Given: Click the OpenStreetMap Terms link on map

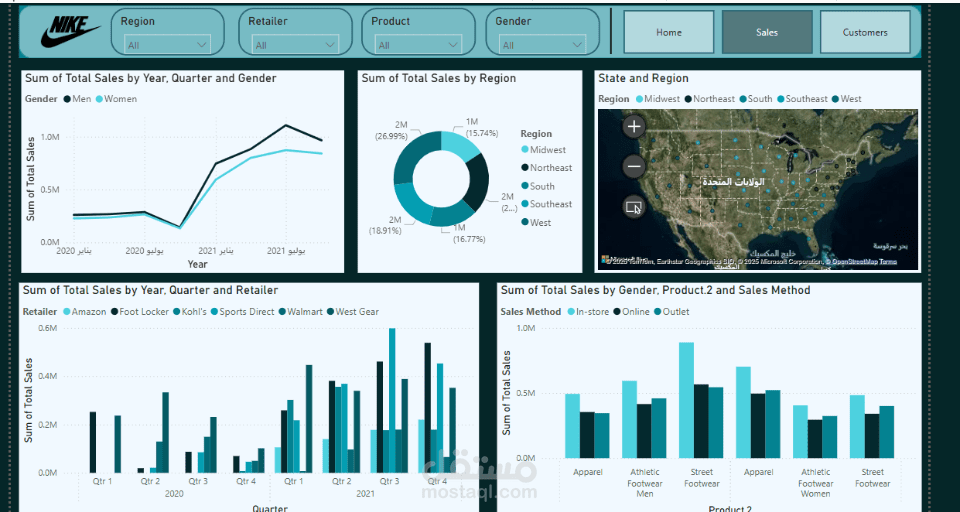Looking at the screenshot, I should (864, 262).
